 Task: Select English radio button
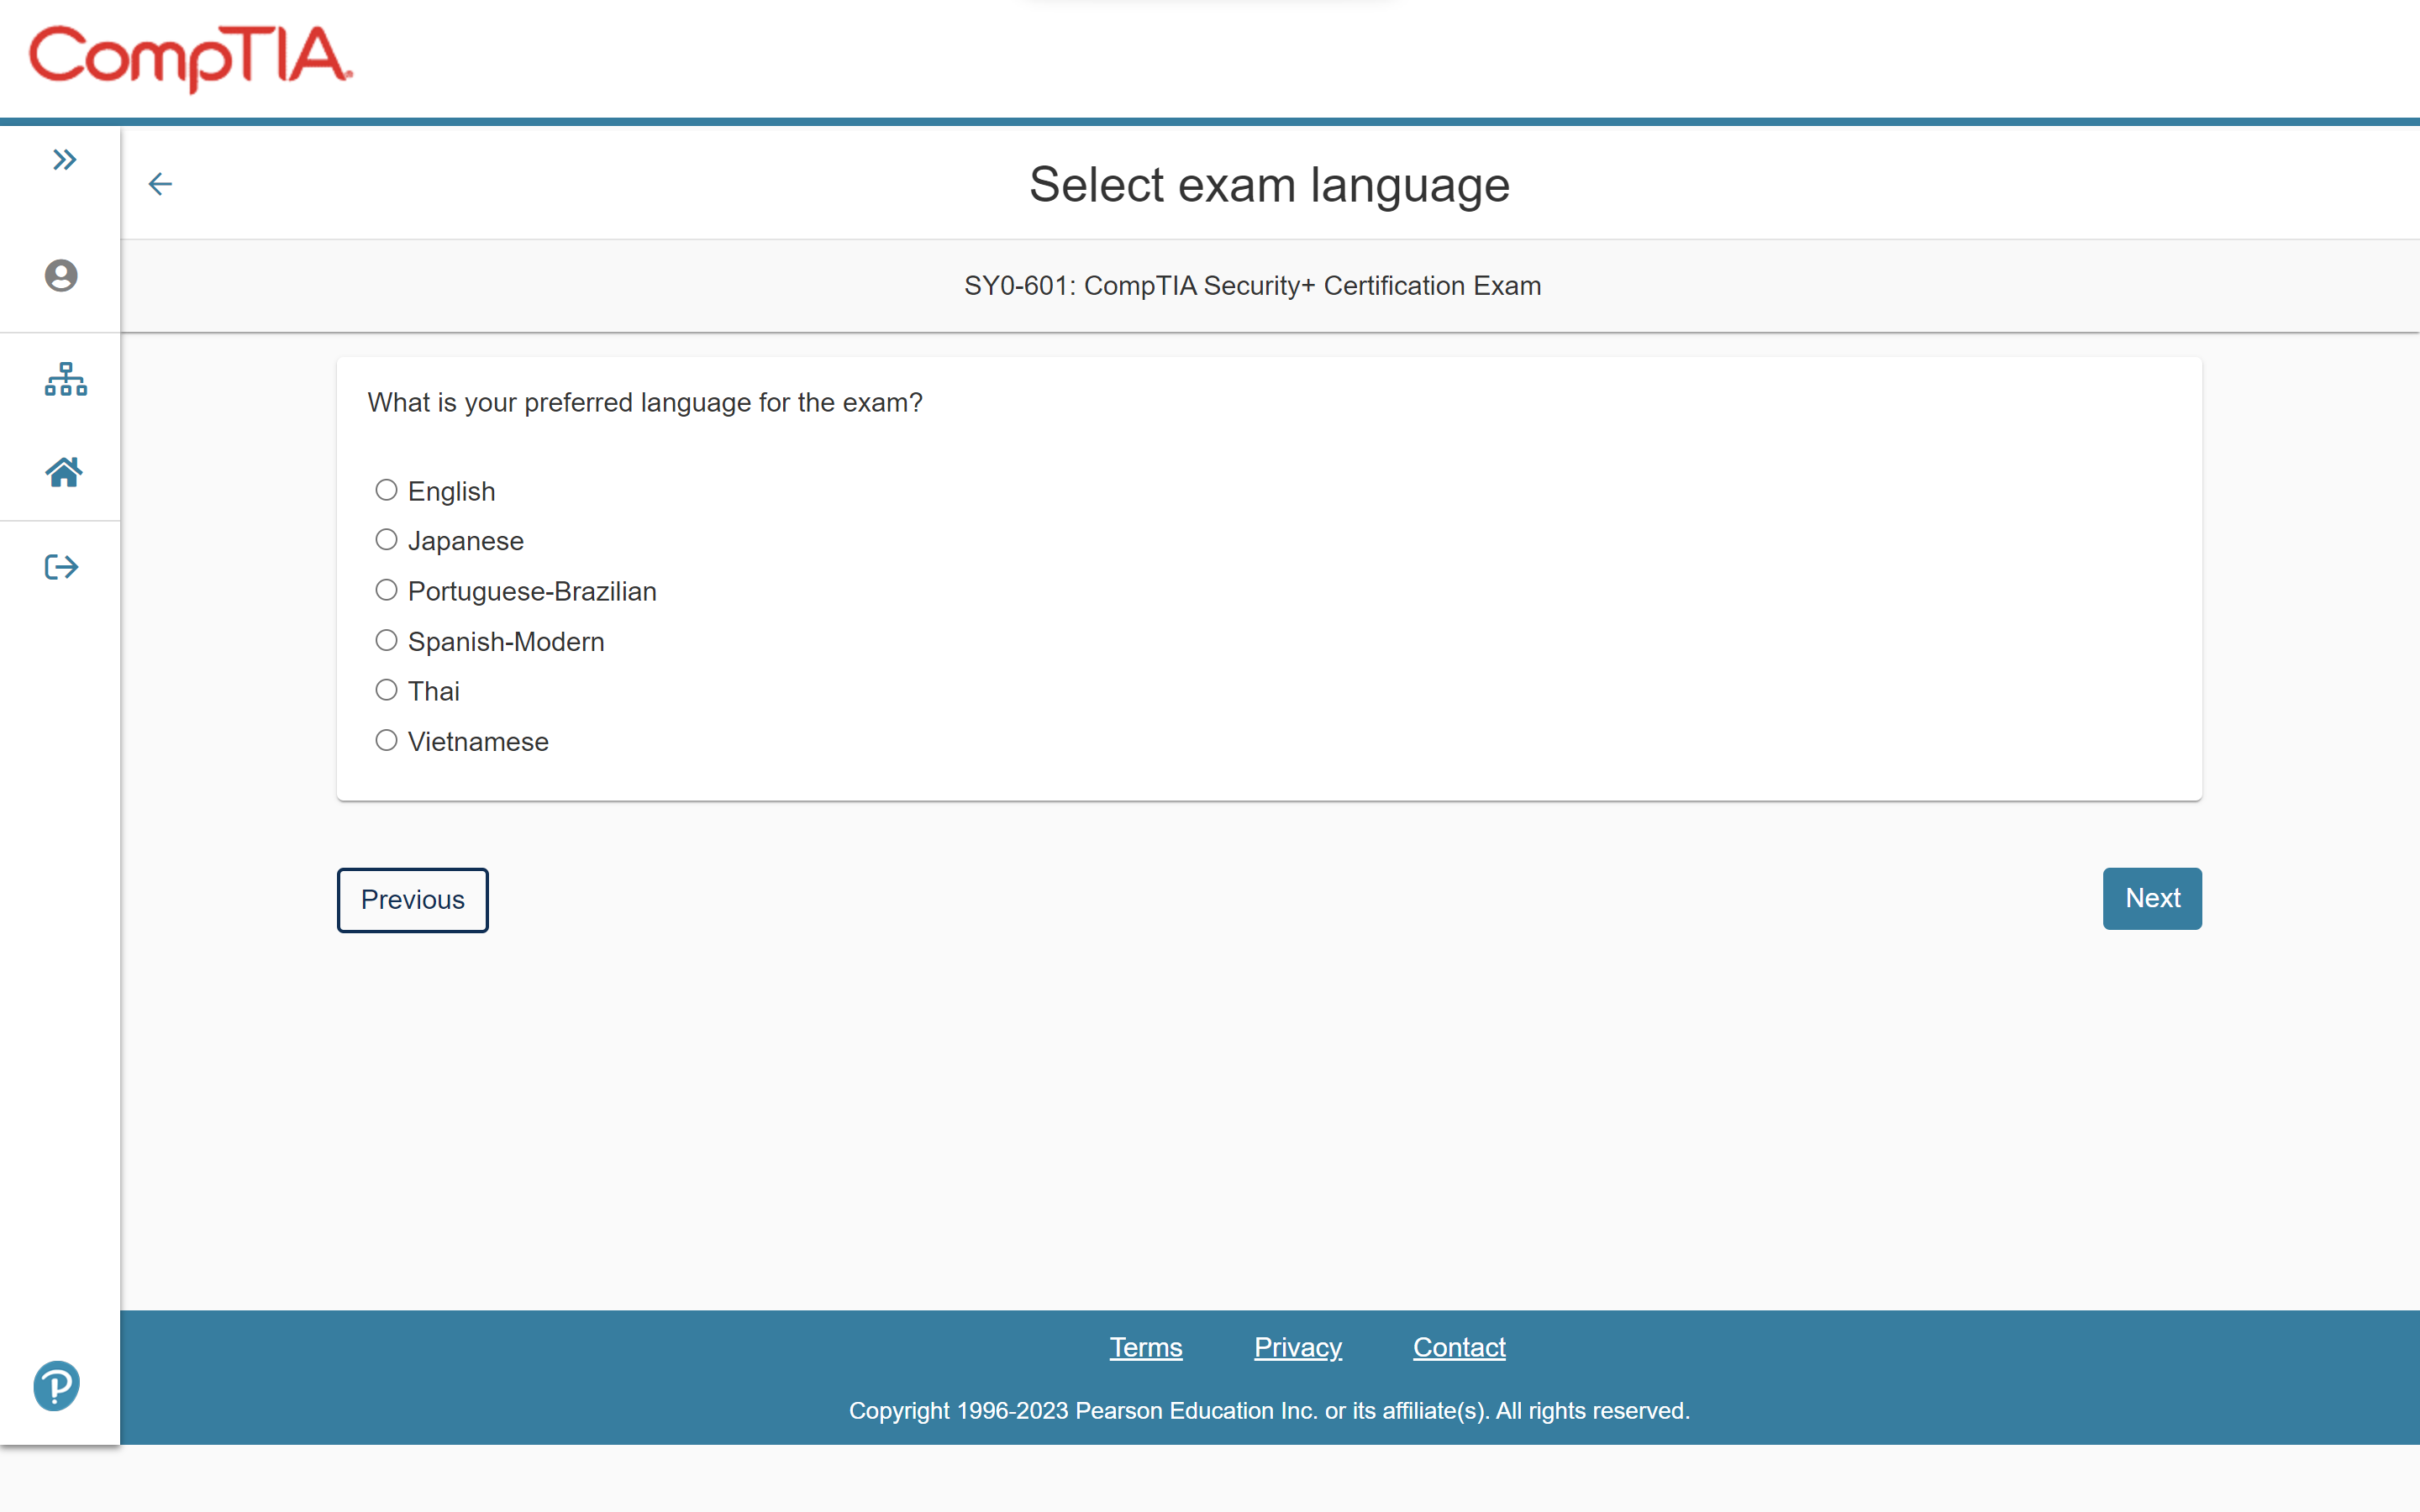386,490
